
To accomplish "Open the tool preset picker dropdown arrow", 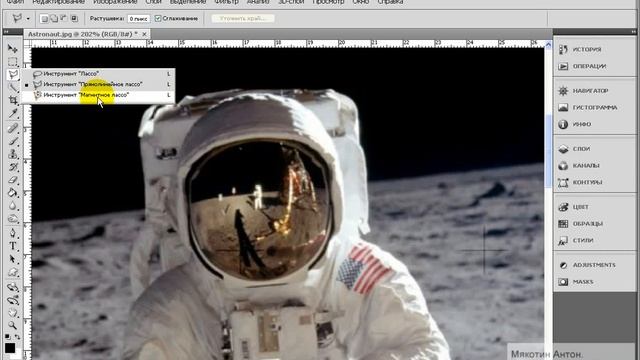I will click(x=28, y=19).
